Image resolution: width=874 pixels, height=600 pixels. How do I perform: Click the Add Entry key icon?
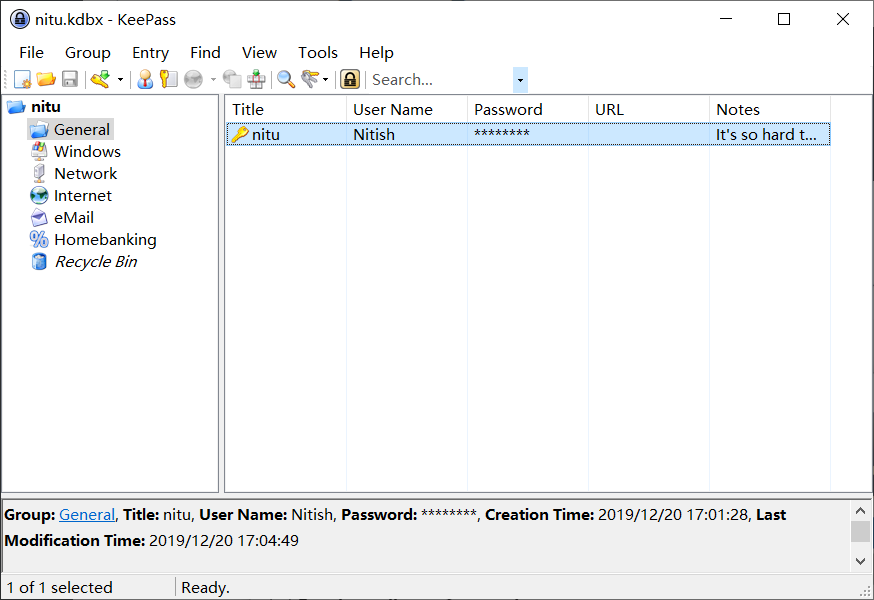click(x=101, y=80)
